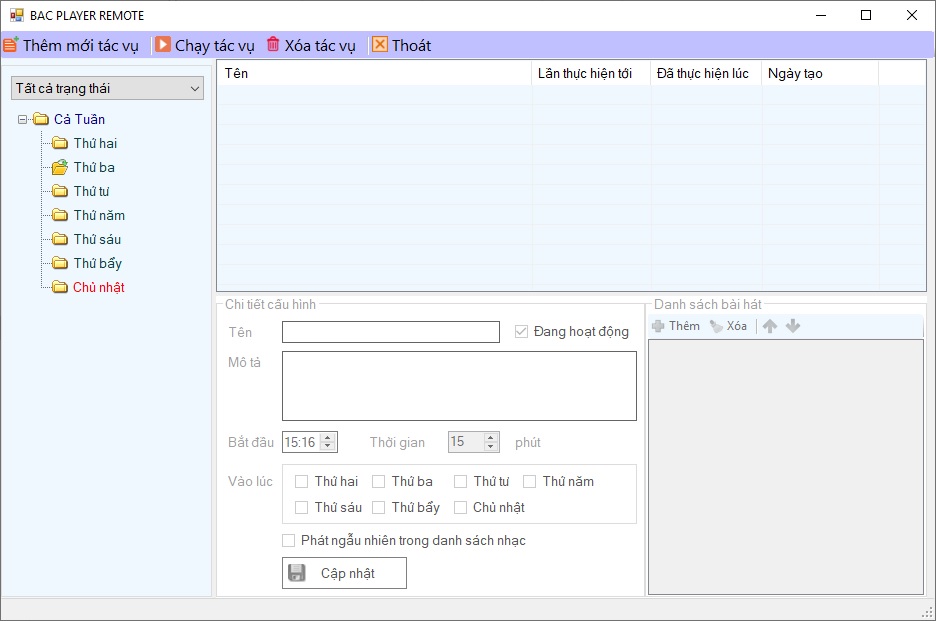Decrease Thời gian minutes with down spinner

(491, 447)
